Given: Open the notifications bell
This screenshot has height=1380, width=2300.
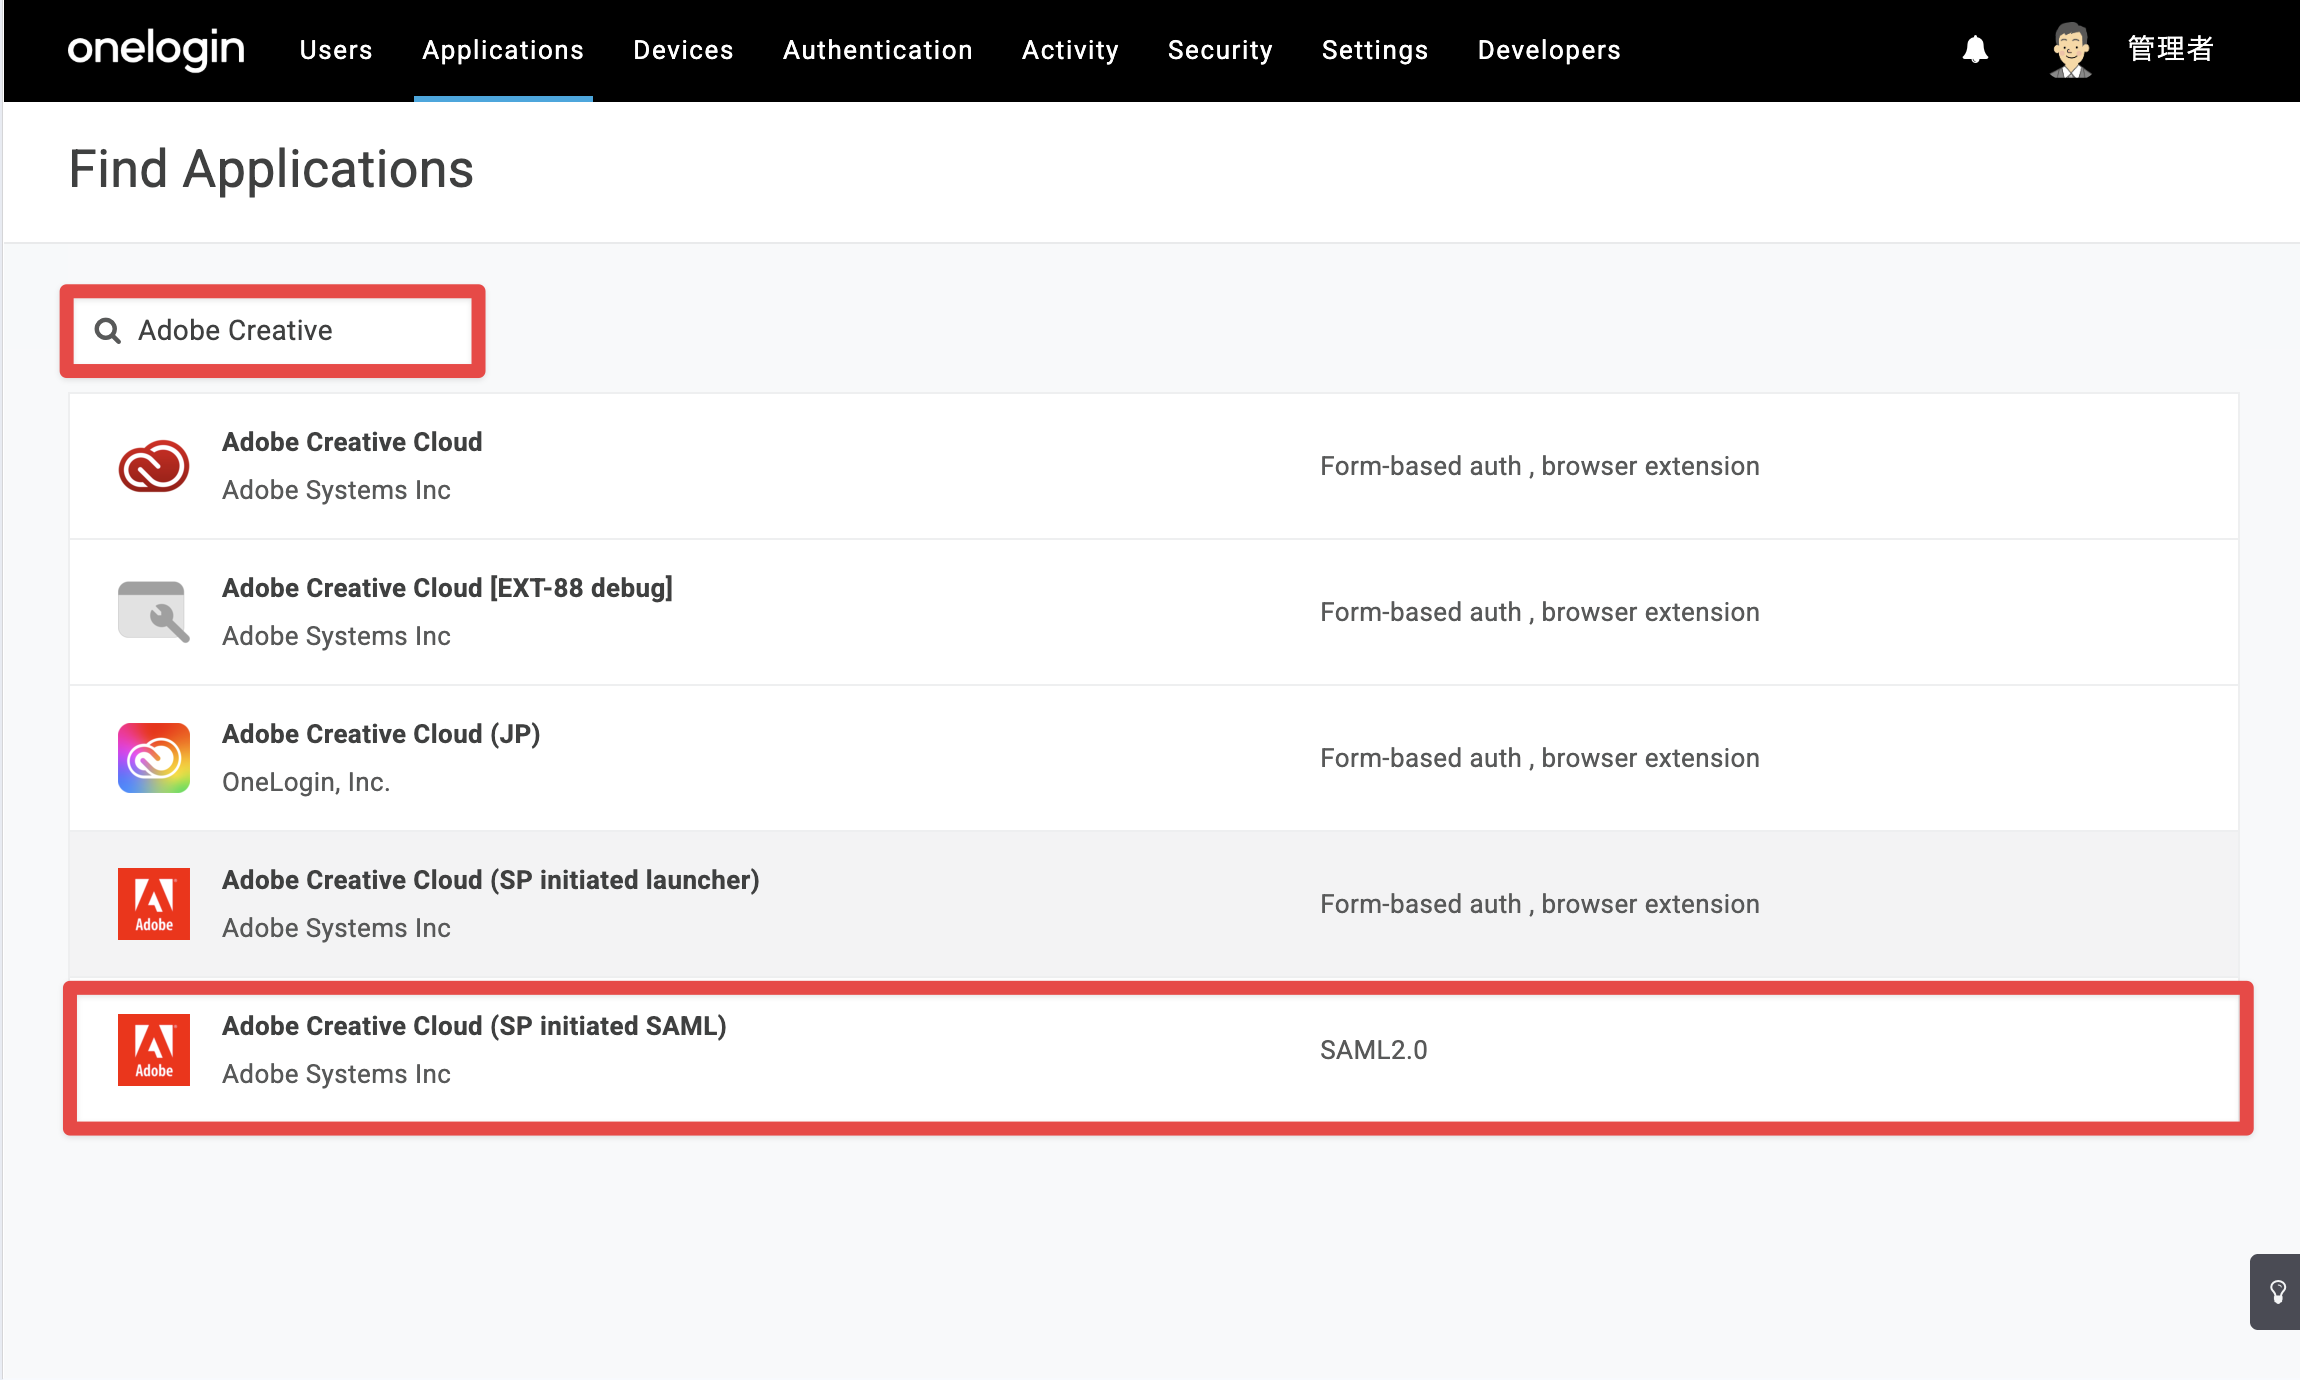Looking at the screenshot, I should pos(1975,49).
